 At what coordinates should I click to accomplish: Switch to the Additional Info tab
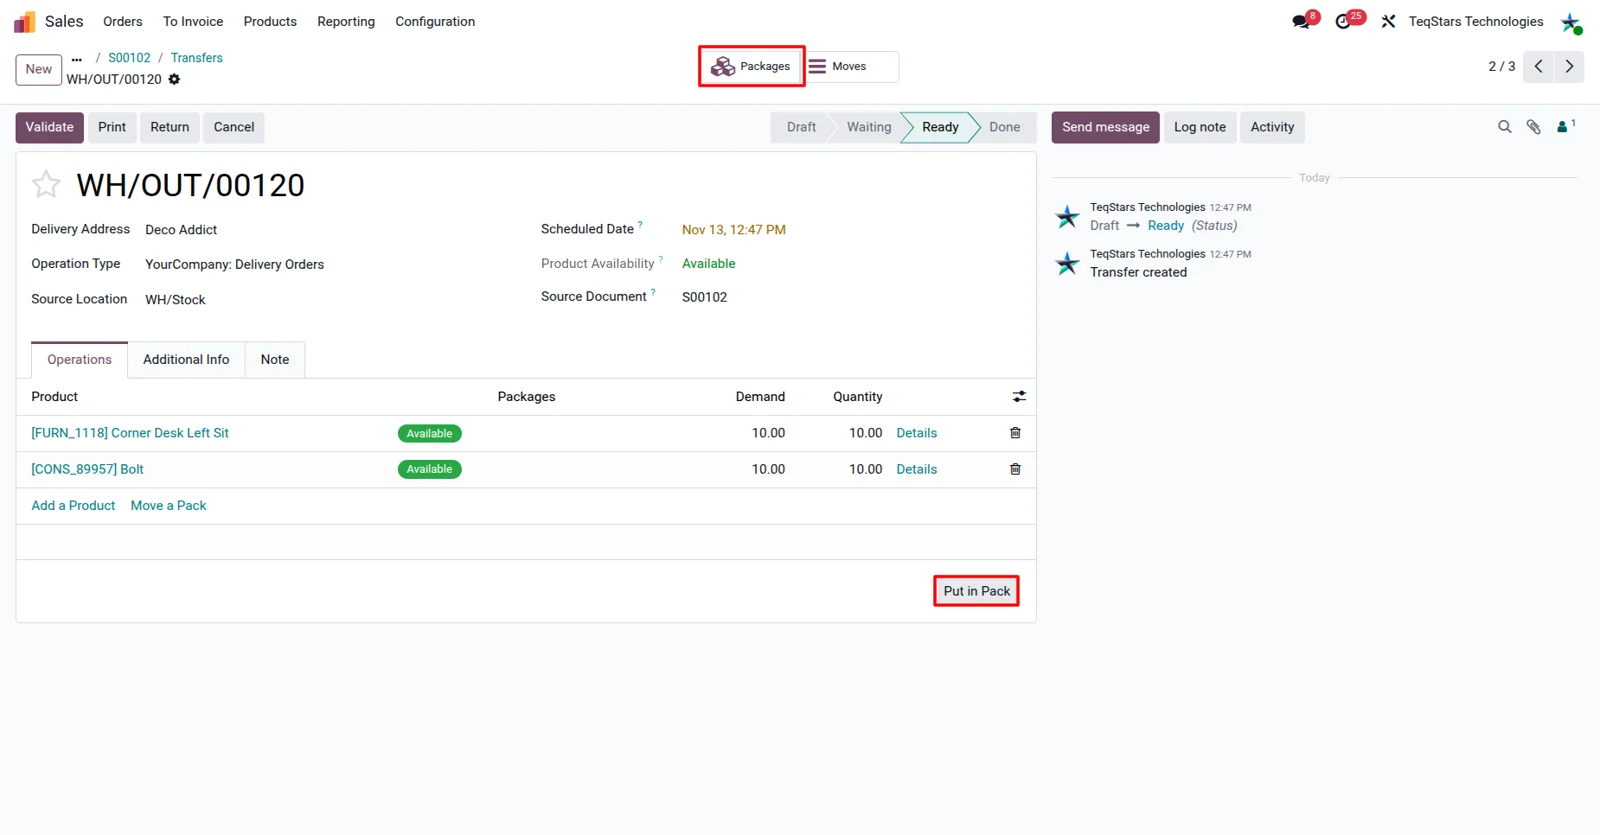coord(186,360)
